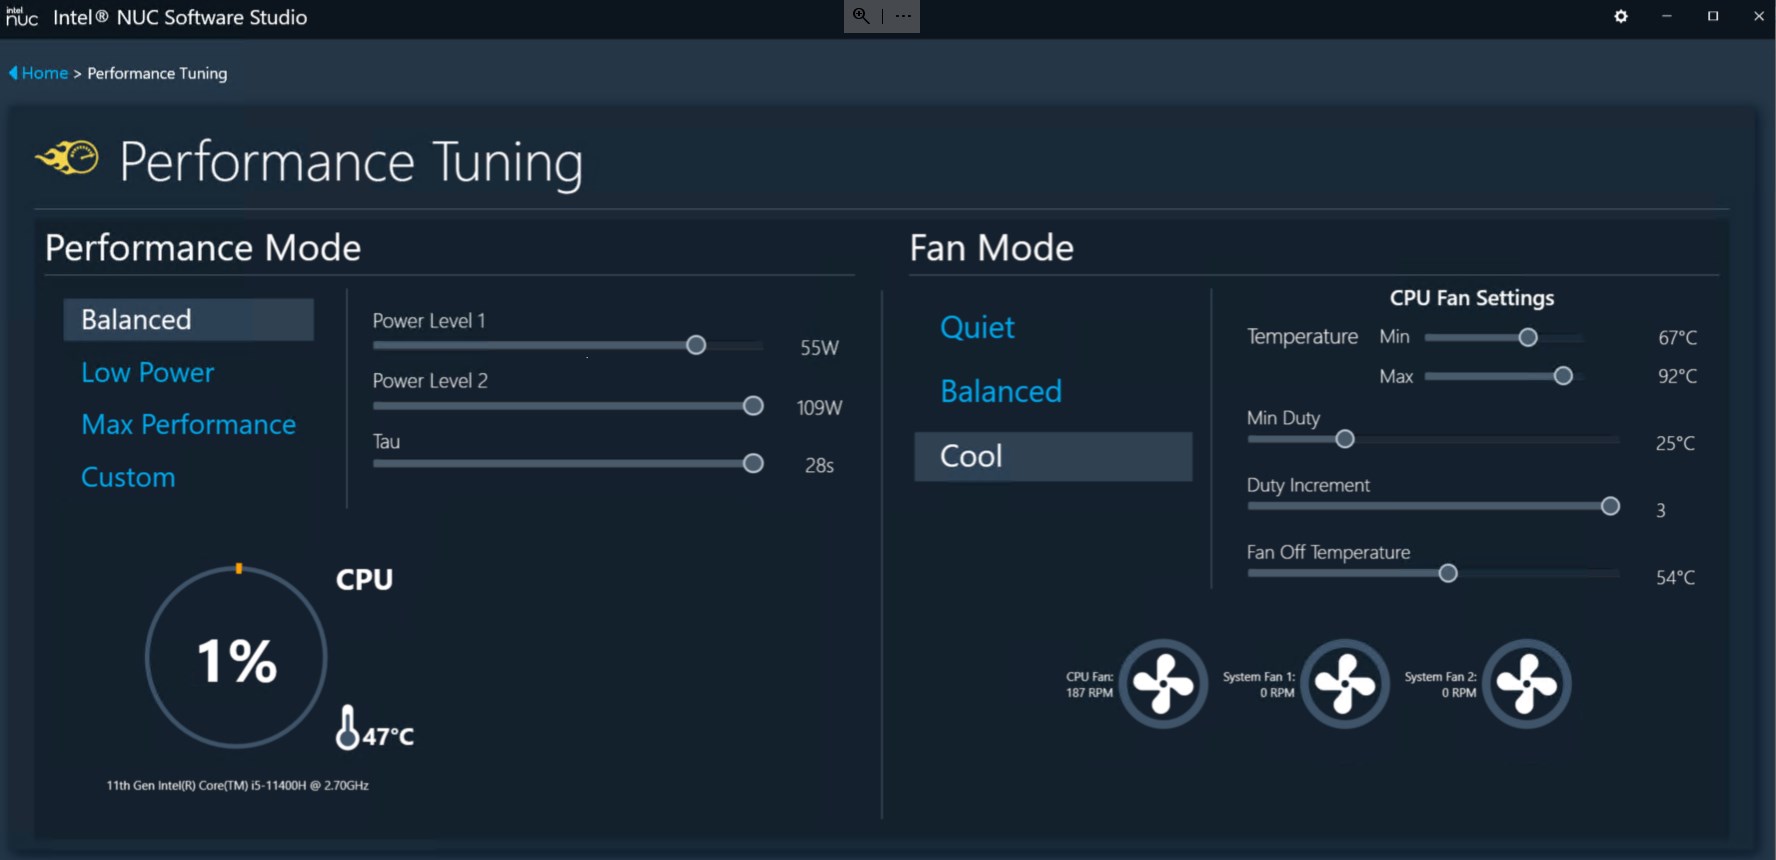Click the 11th Gen Intel Core processor name

pos(238,785)
